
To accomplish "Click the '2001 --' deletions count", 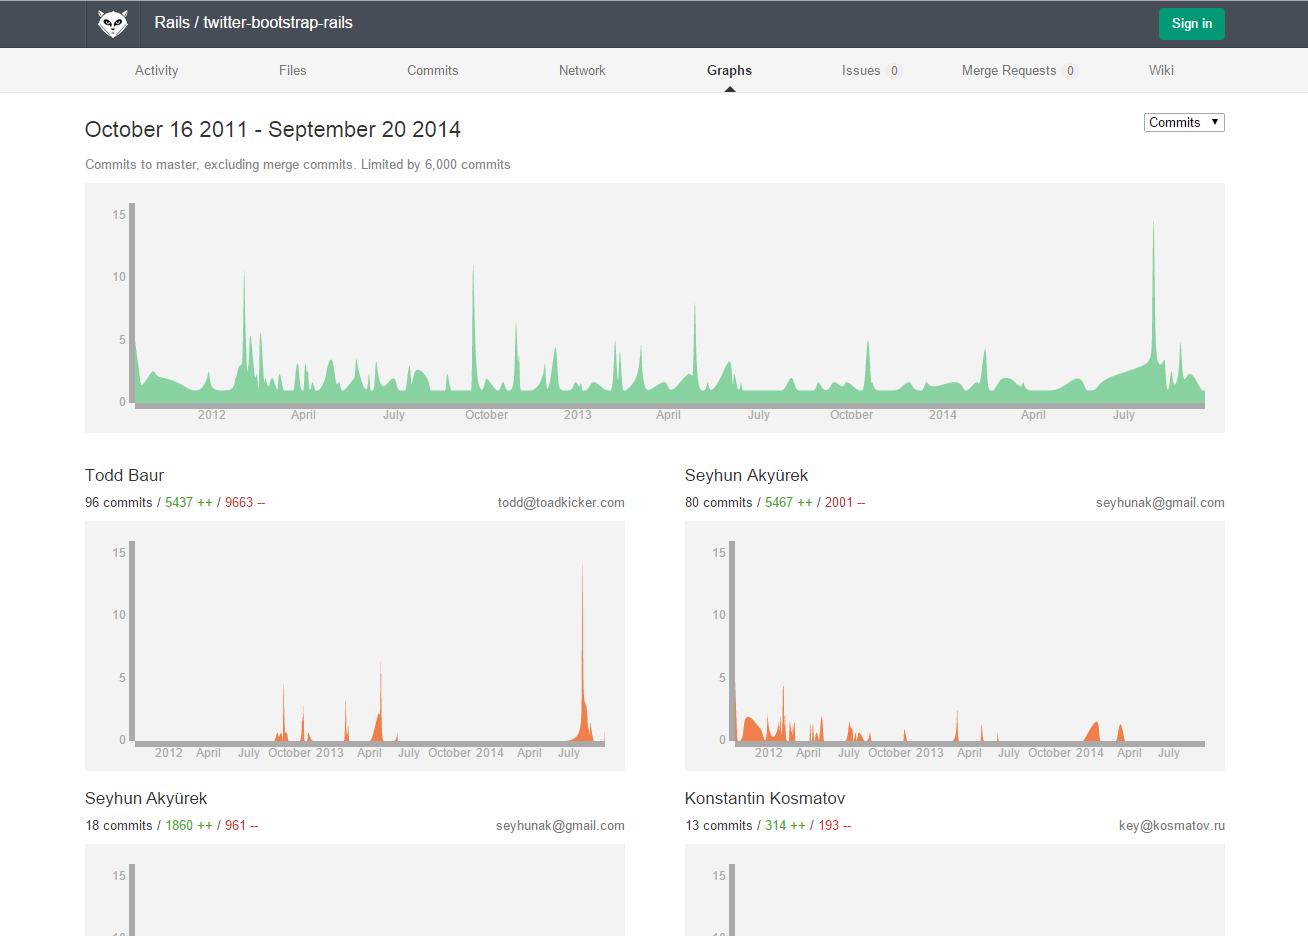I will click(x=845, y=502).
